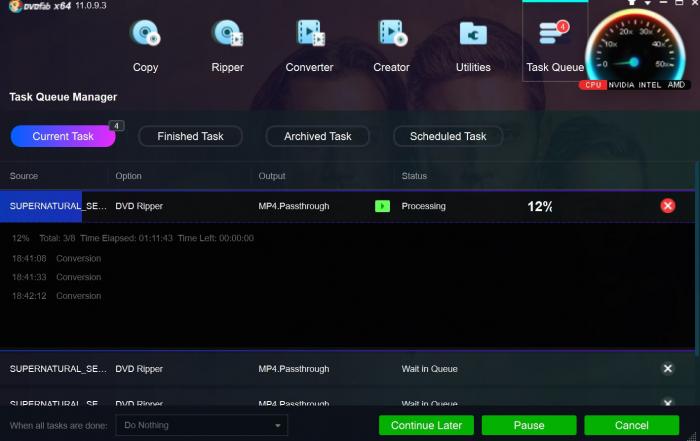Open the Converter module
The width and height of the screenshot is (700, 441).
coord(309,46)
